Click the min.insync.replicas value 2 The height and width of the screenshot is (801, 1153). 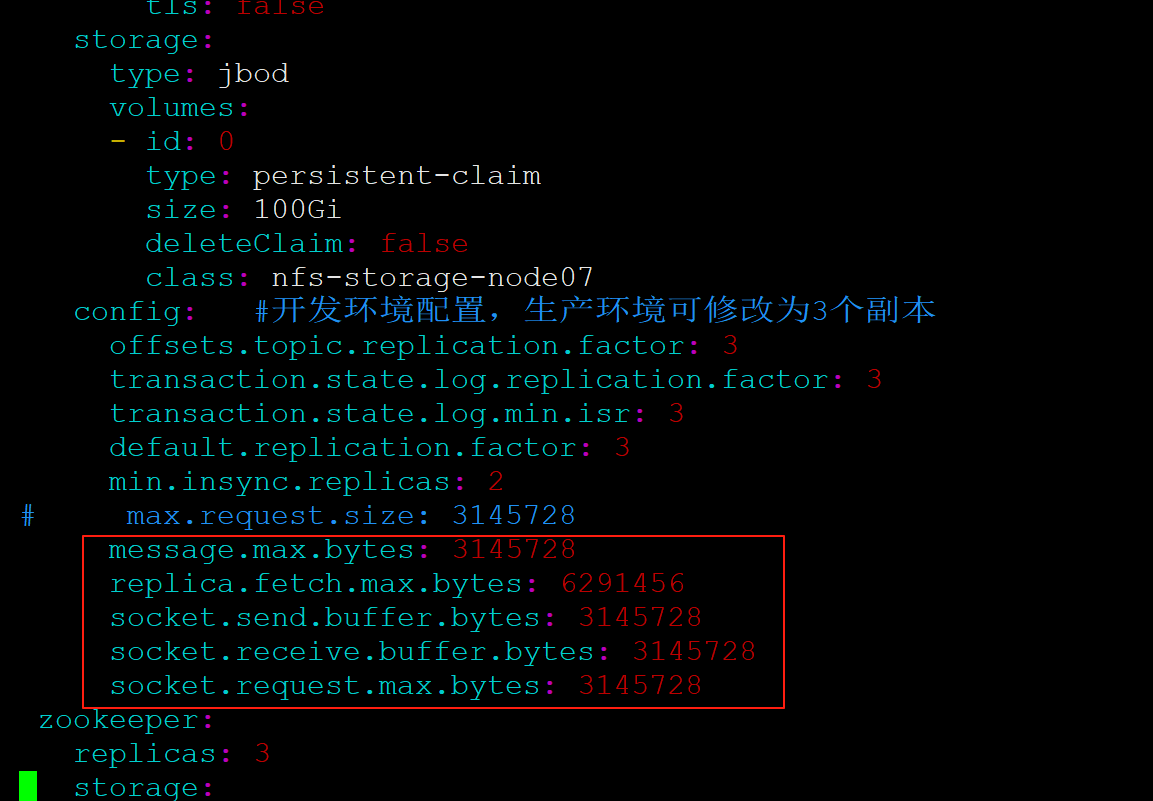click(x=496, y=482)
